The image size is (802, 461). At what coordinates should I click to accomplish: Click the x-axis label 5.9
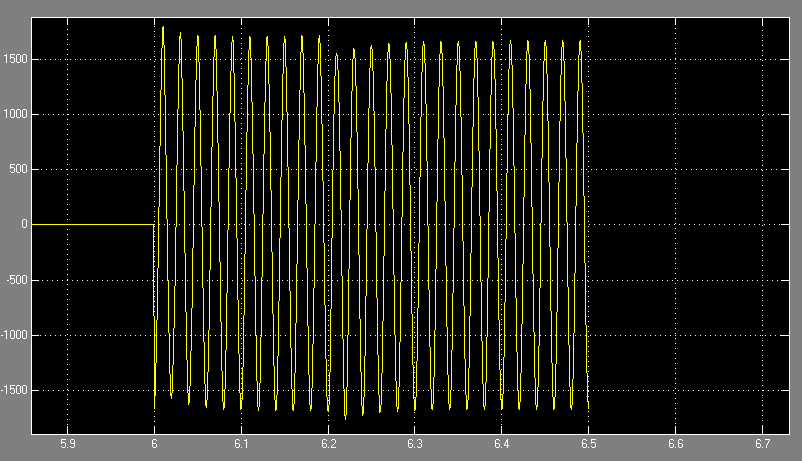68,444
